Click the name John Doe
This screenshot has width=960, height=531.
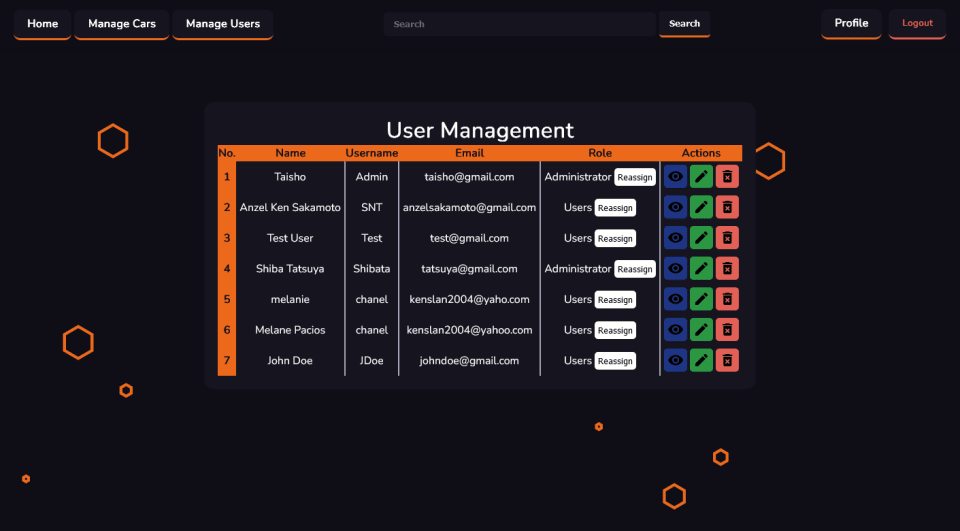point(290,361)
